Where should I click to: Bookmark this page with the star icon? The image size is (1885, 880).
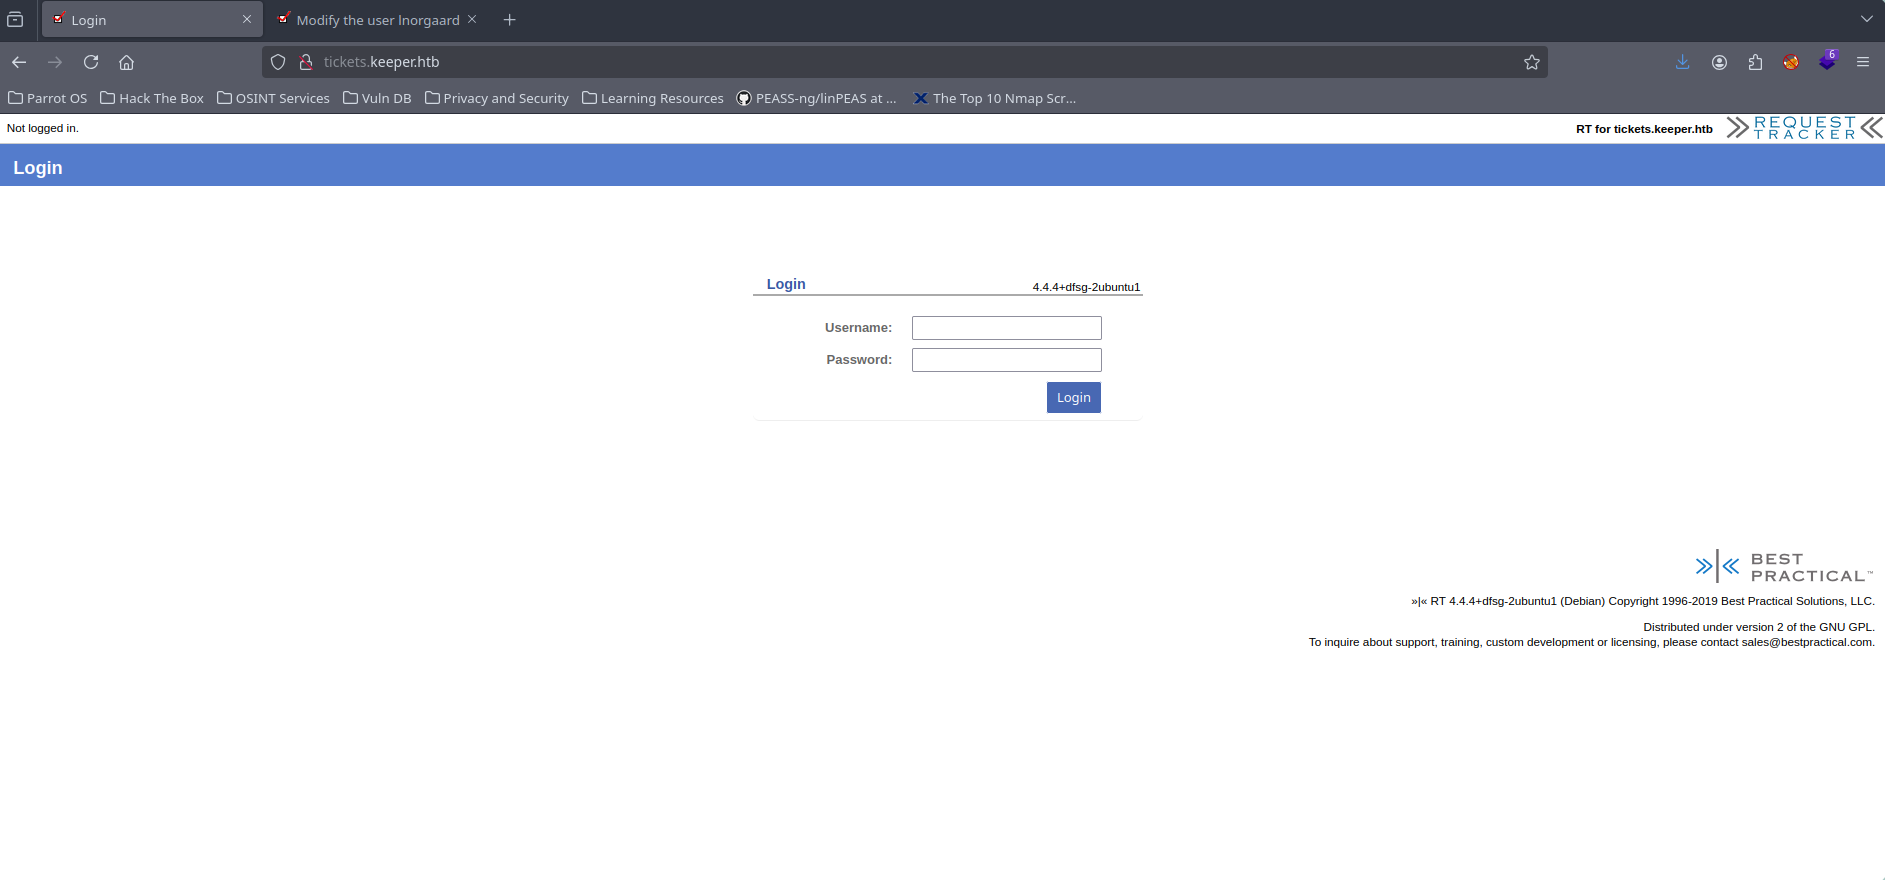[1531, 62]
